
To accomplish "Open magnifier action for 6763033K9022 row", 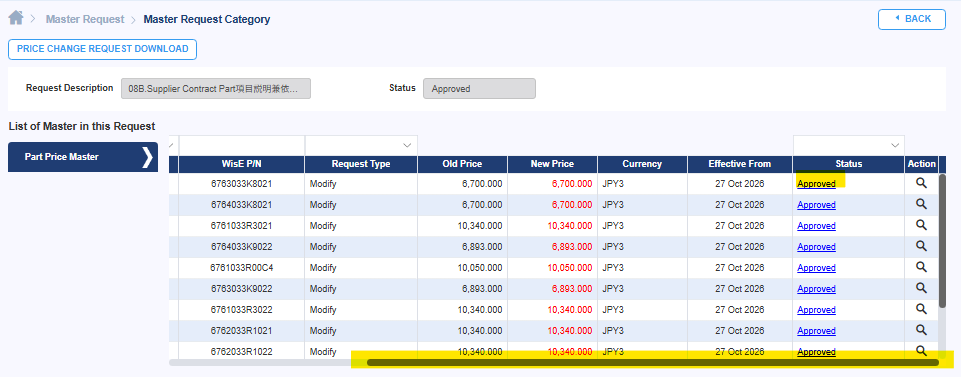I will coord(921,288).
